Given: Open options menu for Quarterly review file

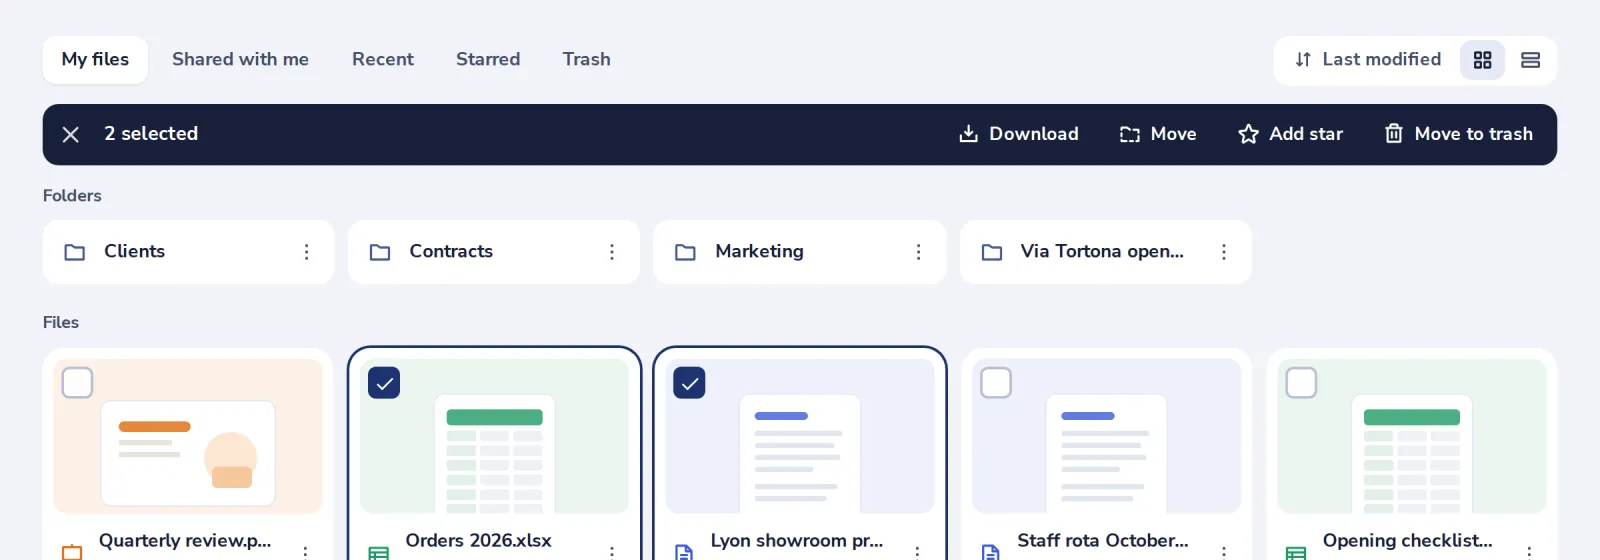Looking at the screenshot, I should pyautogui.click(x=305, y=551).
